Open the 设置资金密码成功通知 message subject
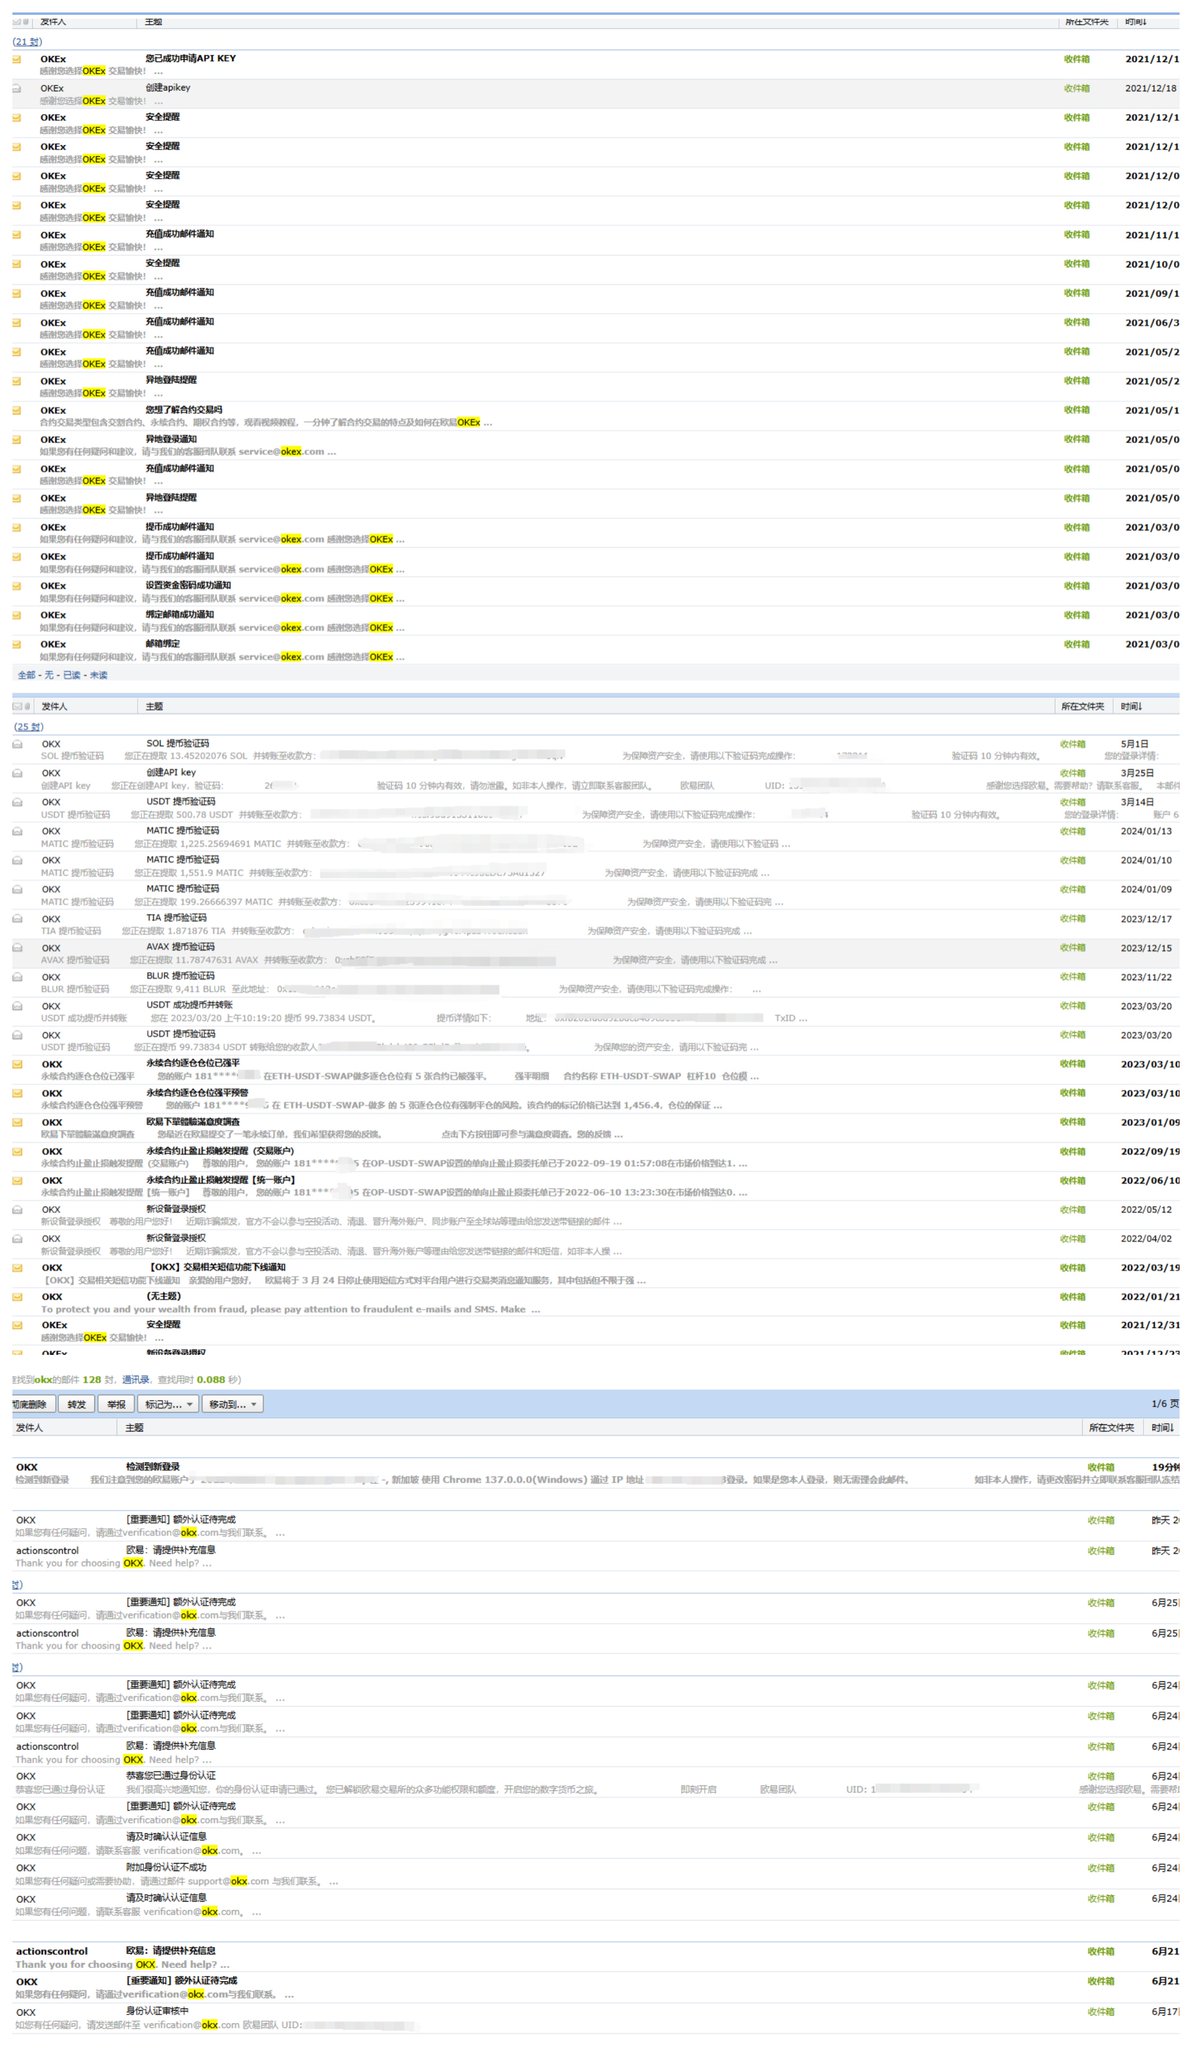 (188, 586)
